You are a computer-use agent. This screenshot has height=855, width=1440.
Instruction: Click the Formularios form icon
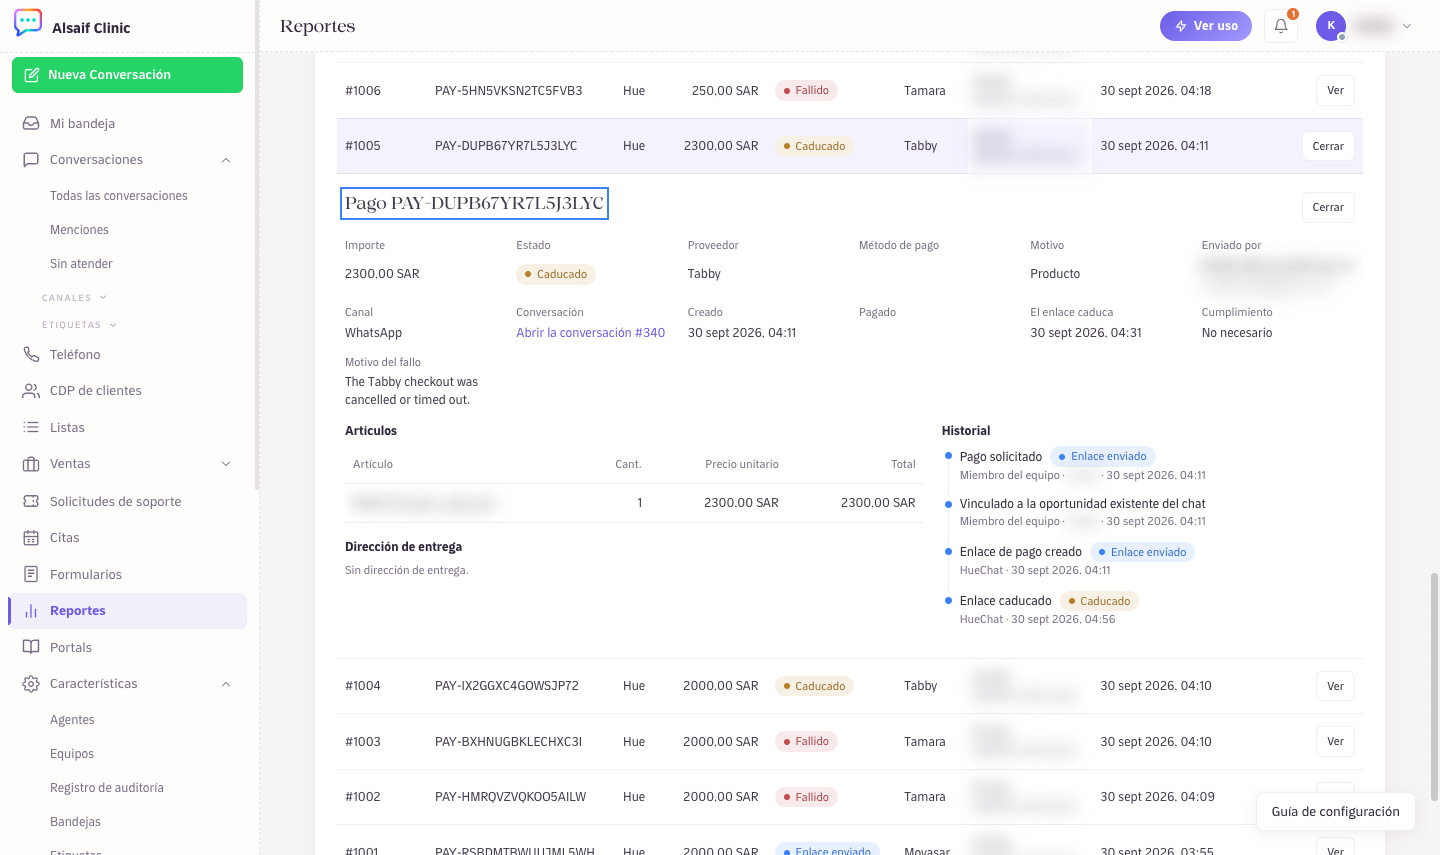pos(31,574)
